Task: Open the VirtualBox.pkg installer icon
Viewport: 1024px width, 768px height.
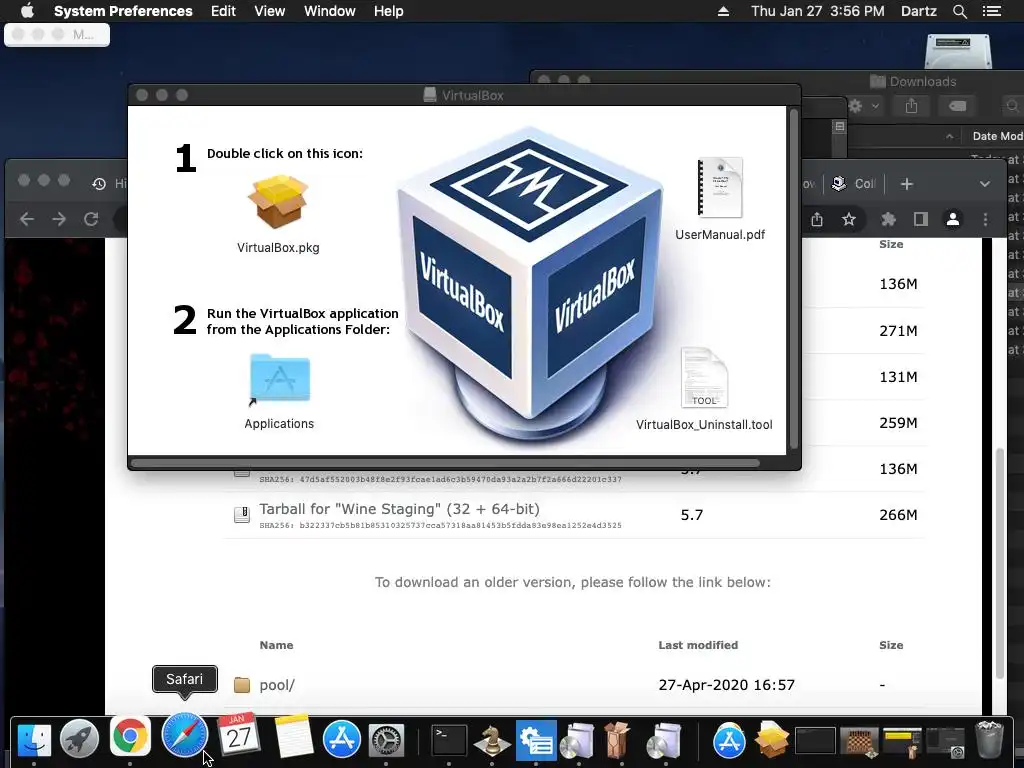Action: pyautogui.click(x=278, y=202)
